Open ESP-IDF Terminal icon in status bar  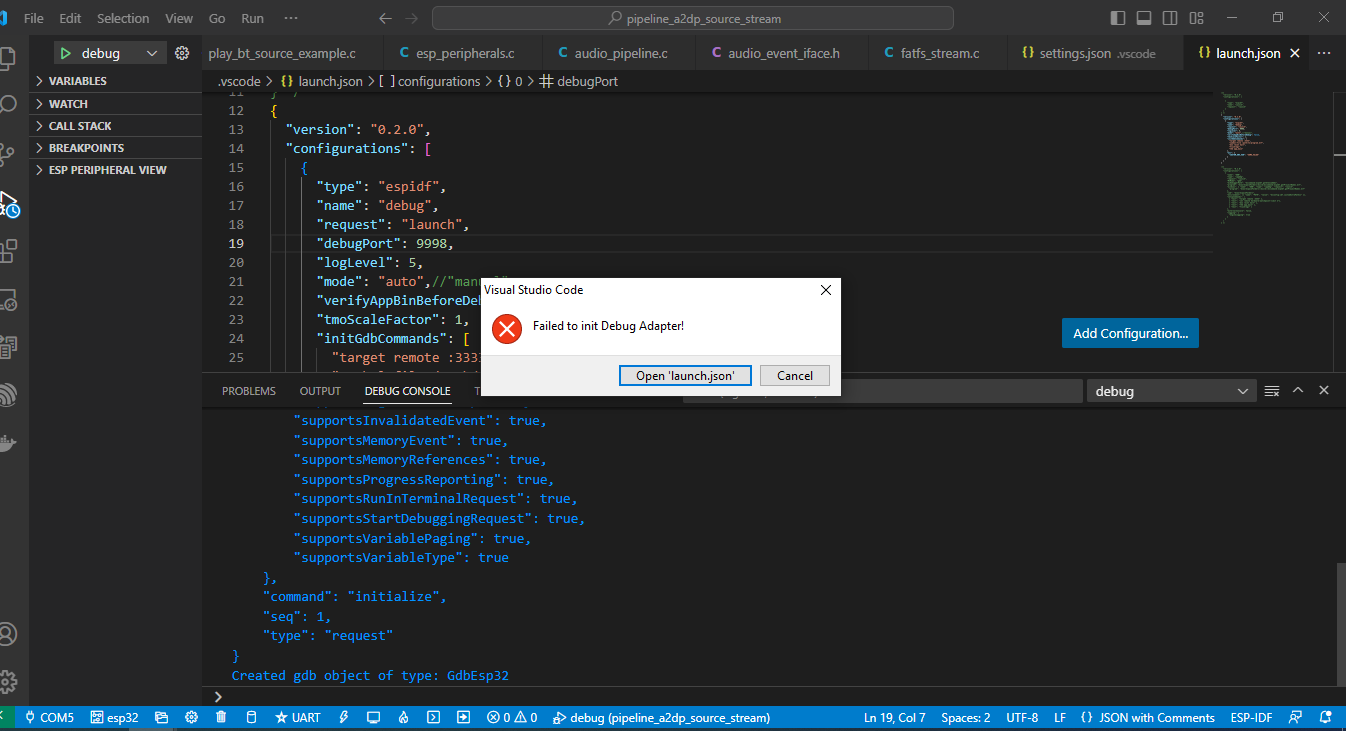point(434,718)
